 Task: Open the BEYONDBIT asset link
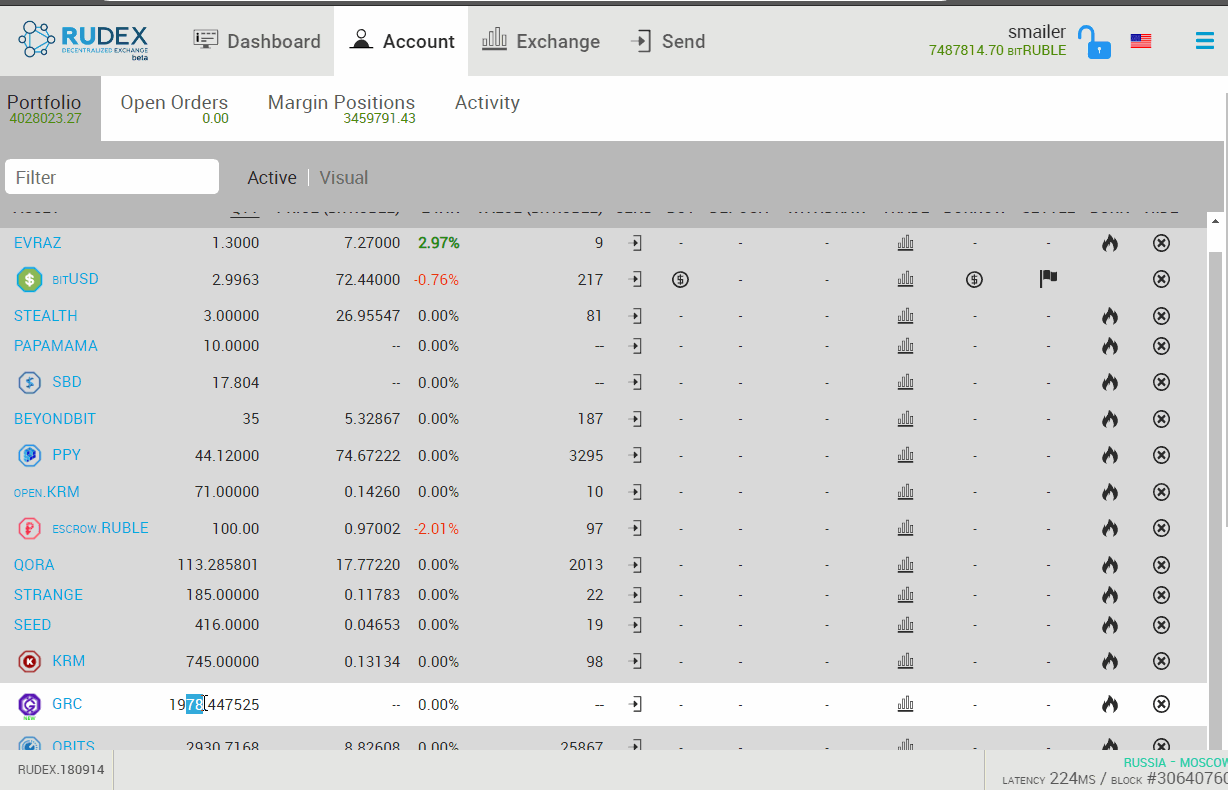[x=55, y=419]
